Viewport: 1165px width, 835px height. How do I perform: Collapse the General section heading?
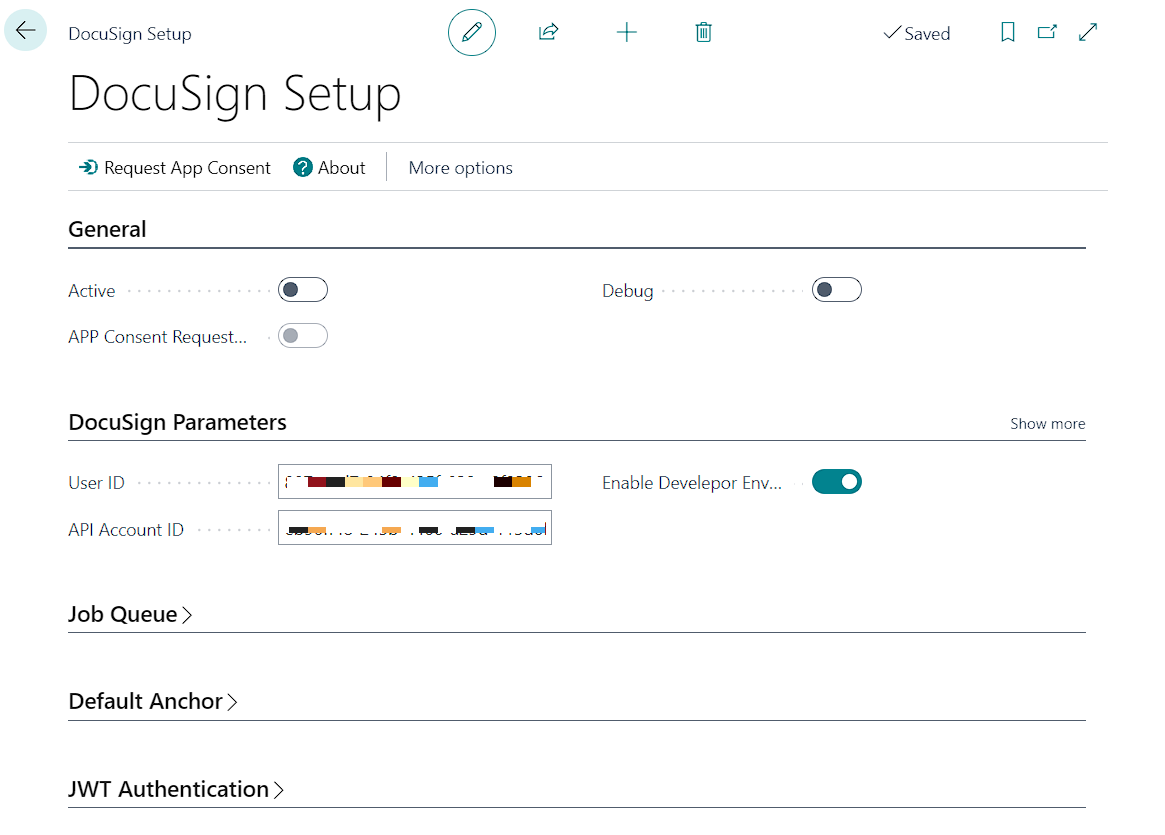point(107,229)
